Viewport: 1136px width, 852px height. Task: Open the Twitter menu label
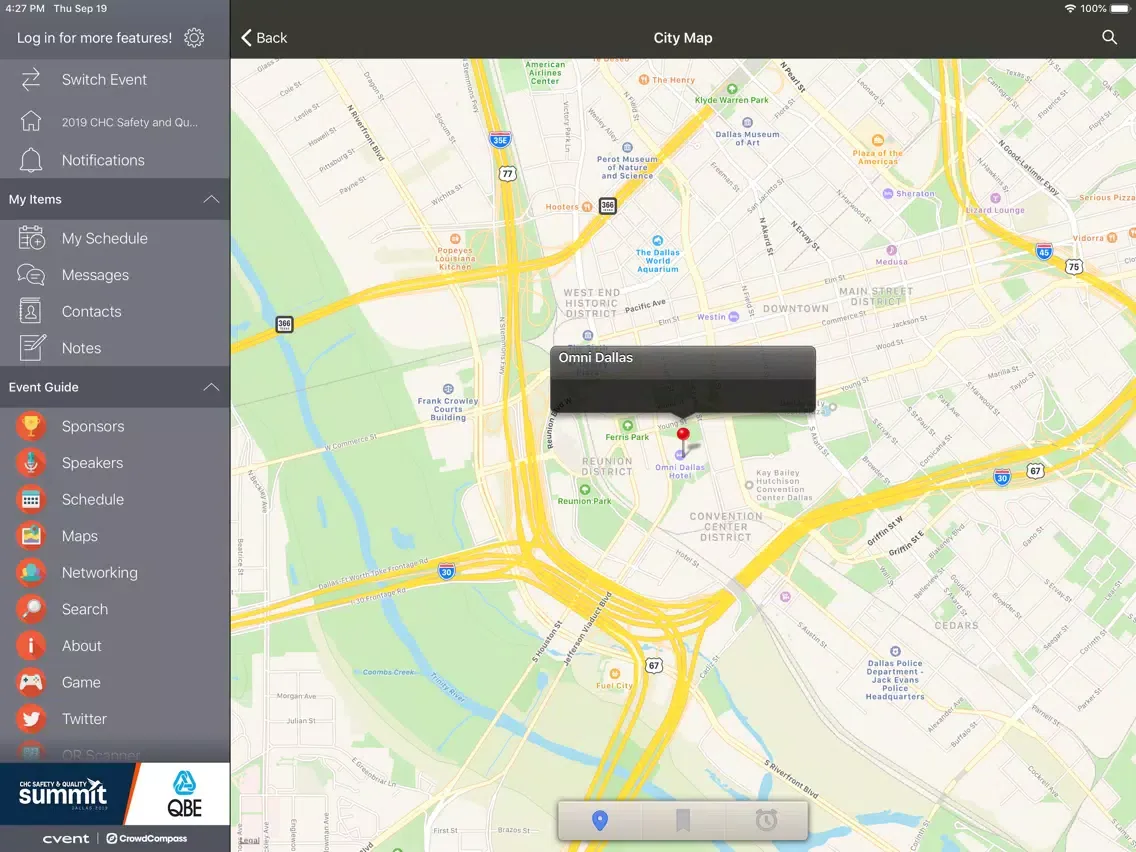(84, 719)
